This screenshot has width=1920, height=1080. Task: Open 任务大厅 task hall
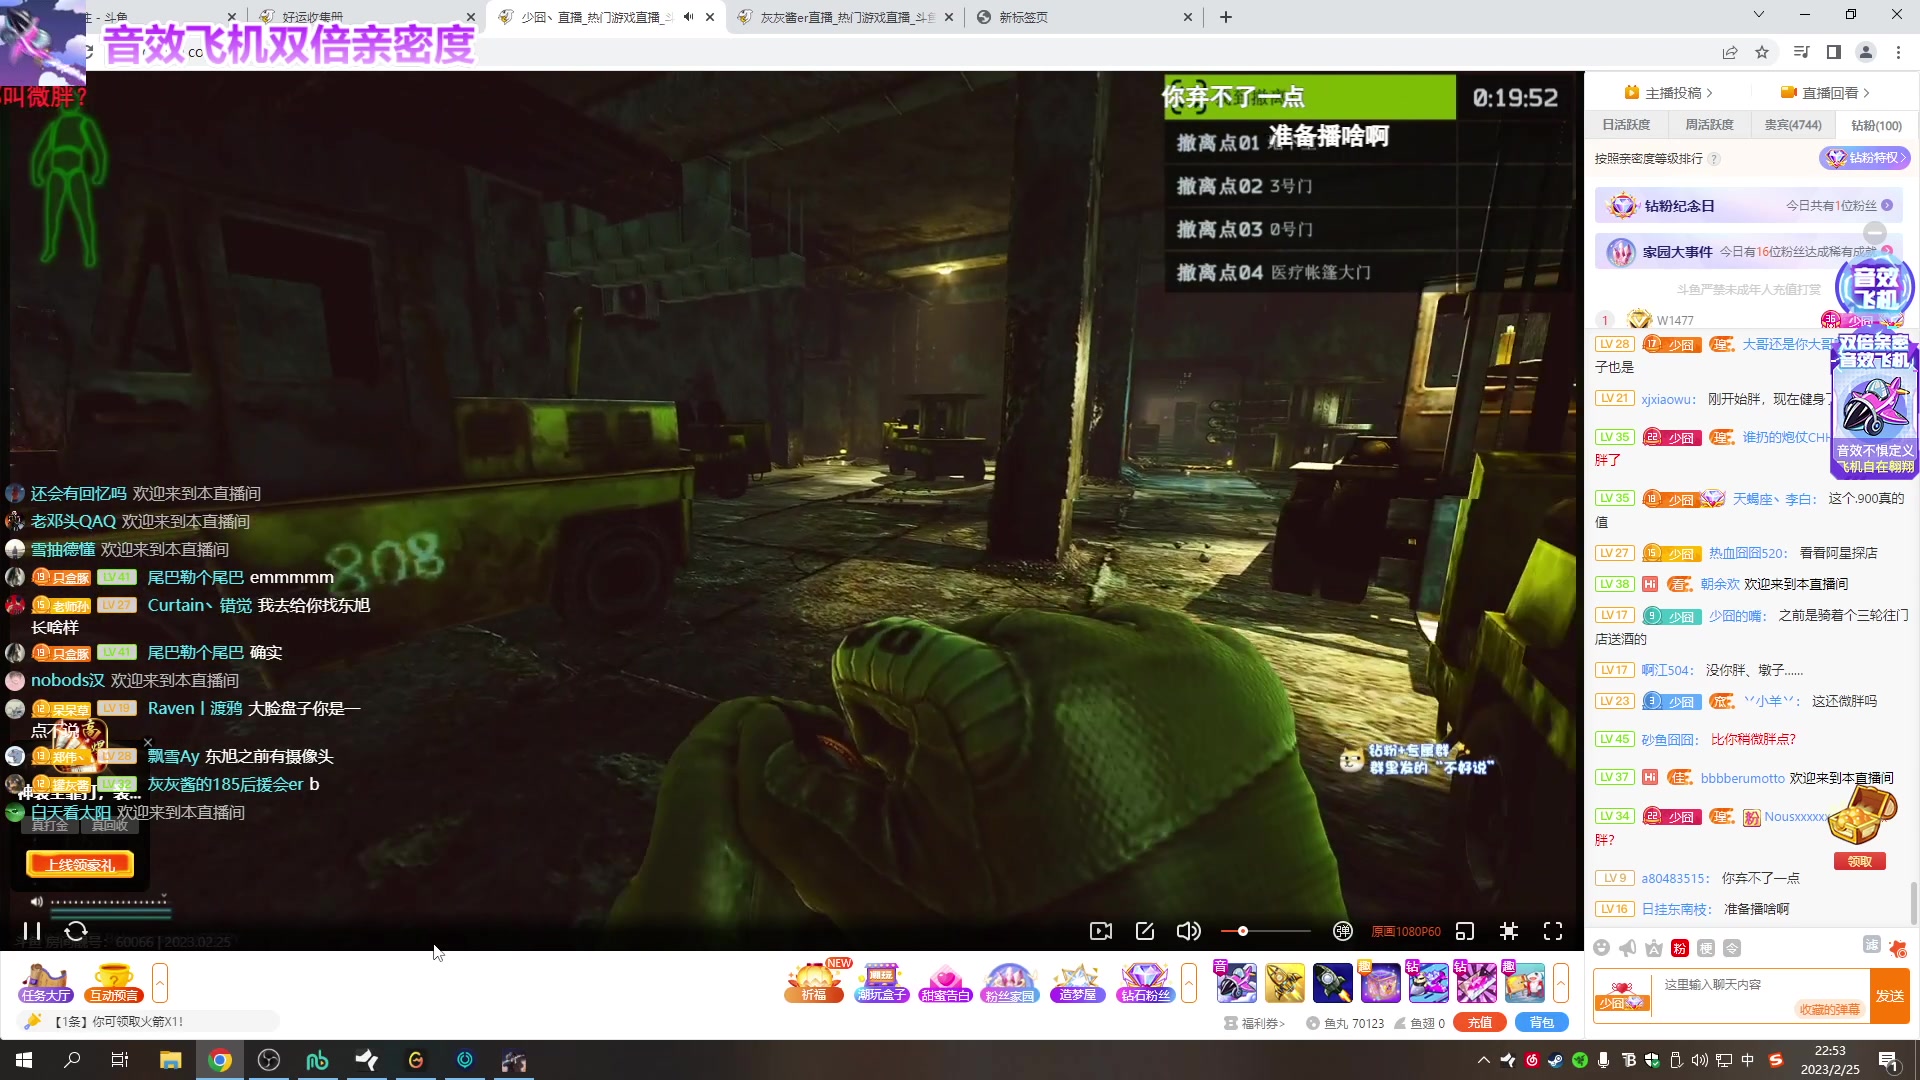coord(46,982)
